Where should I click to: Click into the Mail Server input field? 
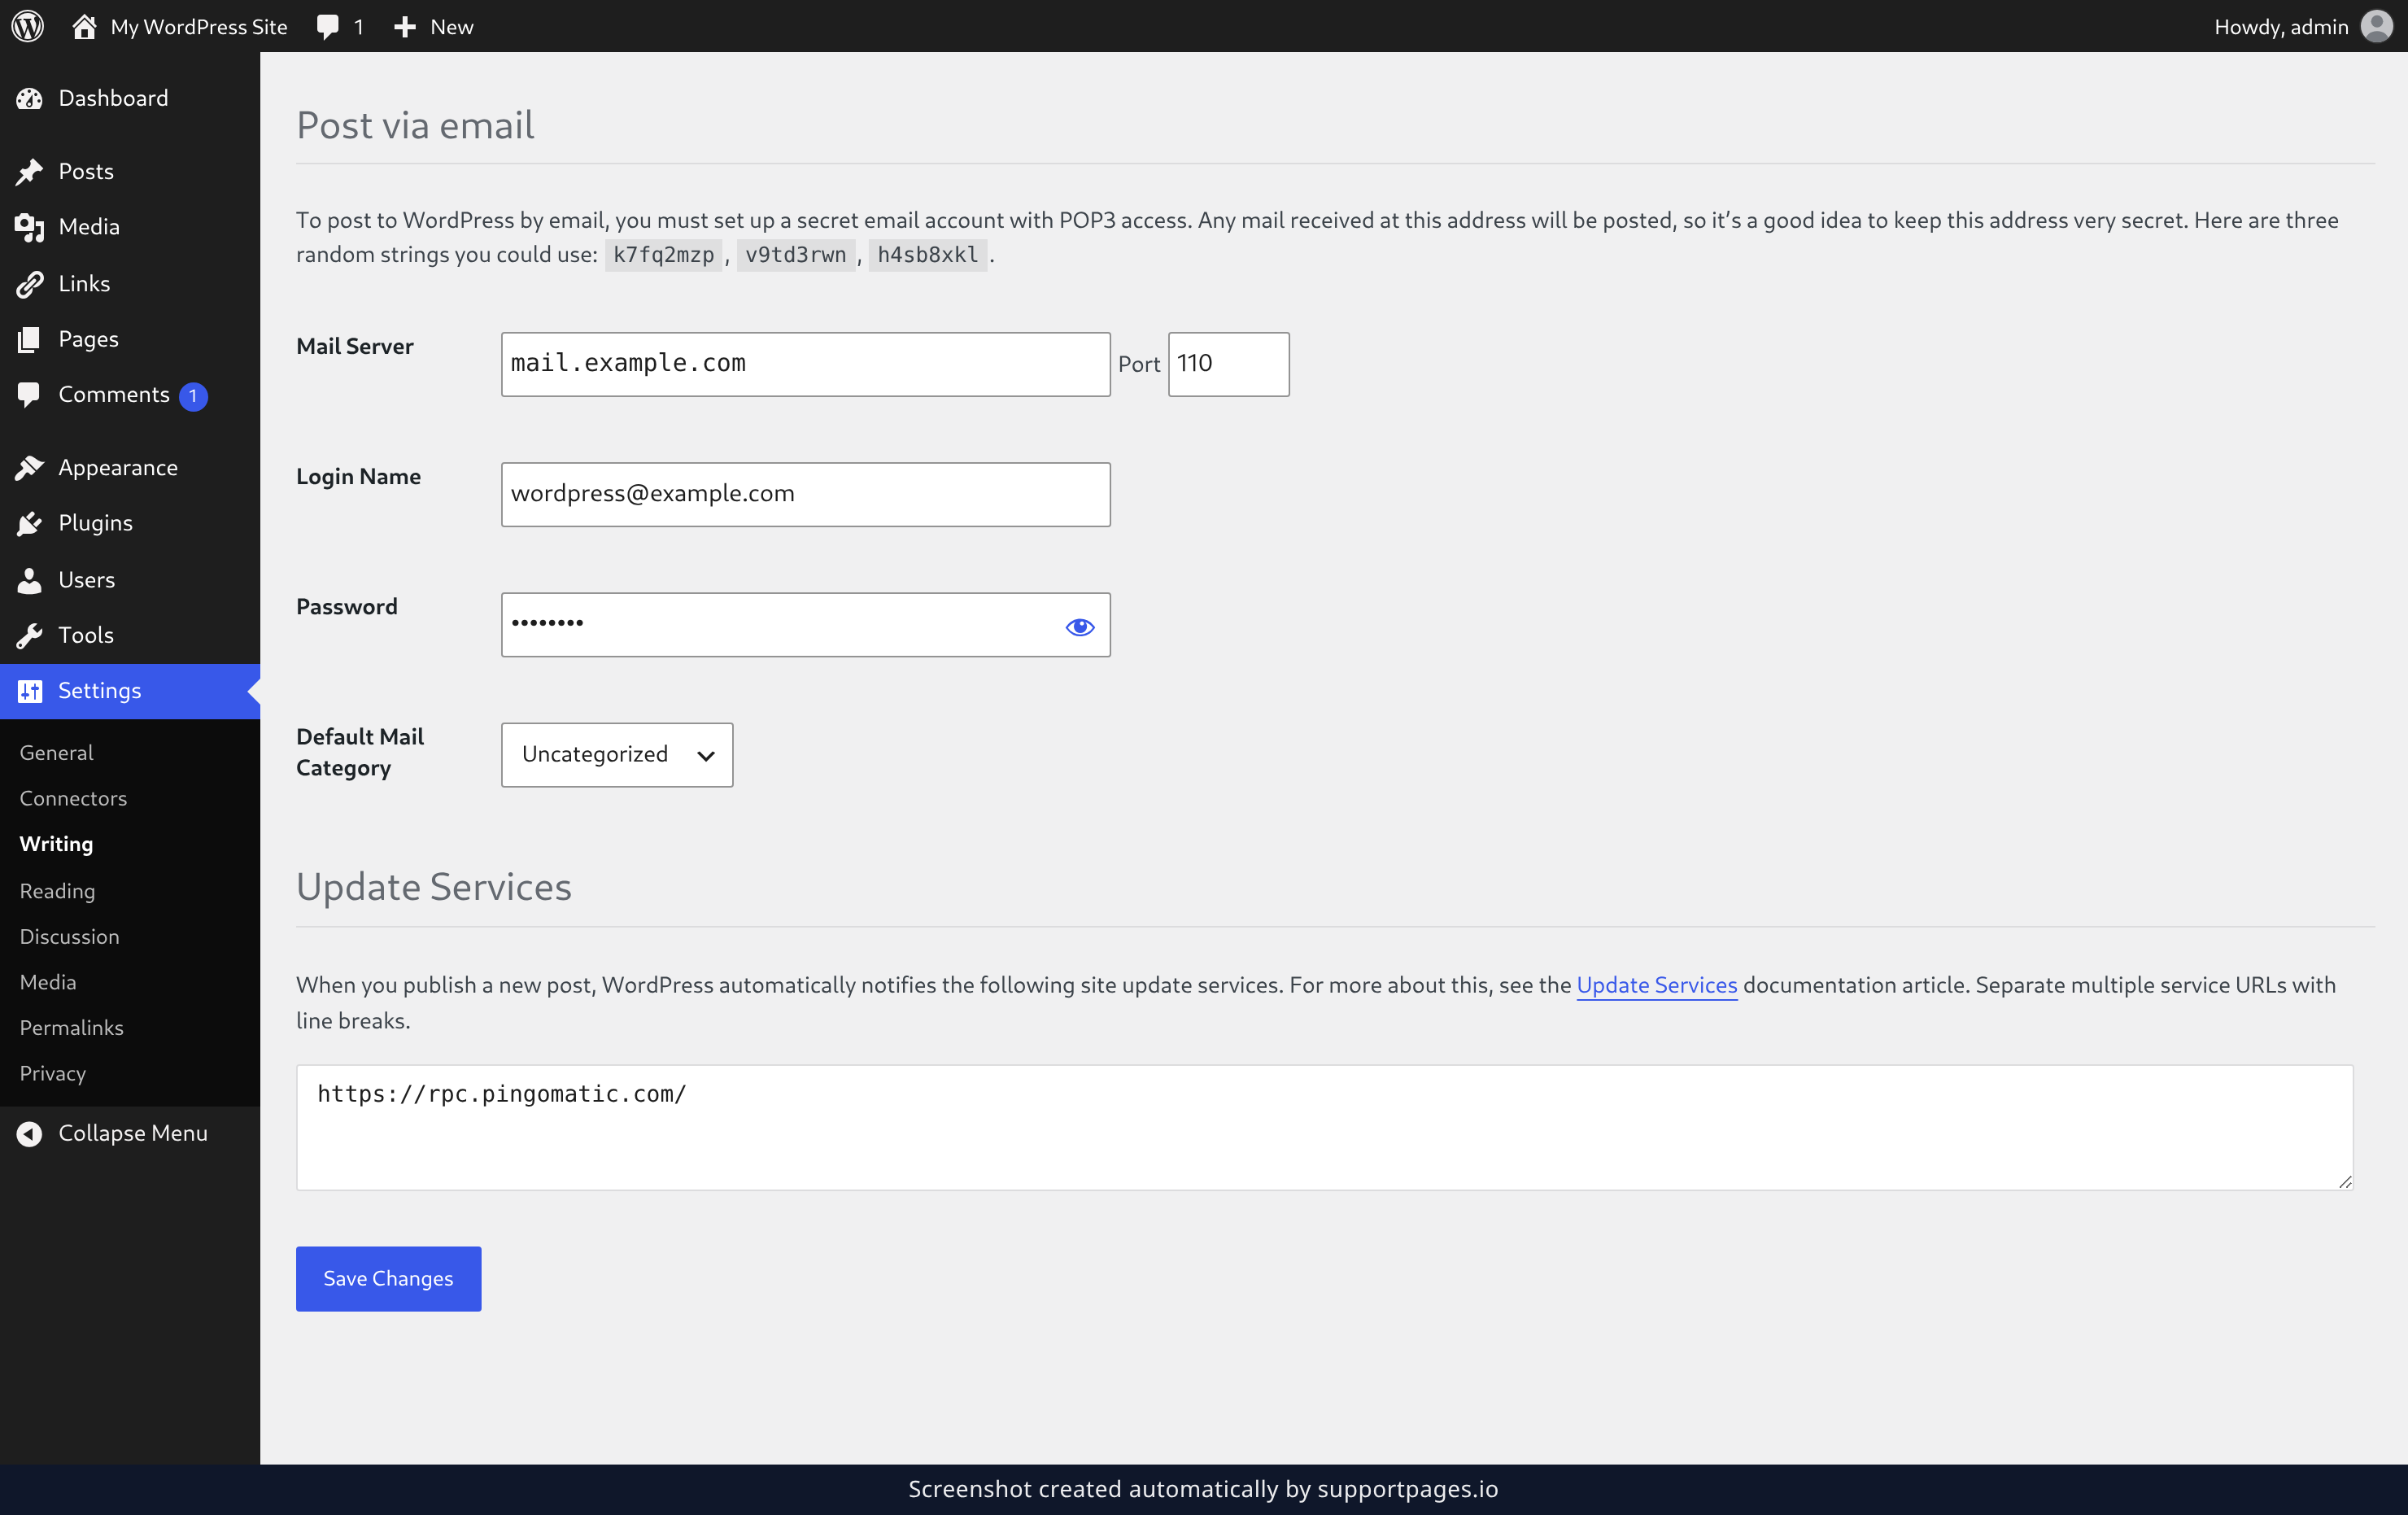tap(805, 364)
